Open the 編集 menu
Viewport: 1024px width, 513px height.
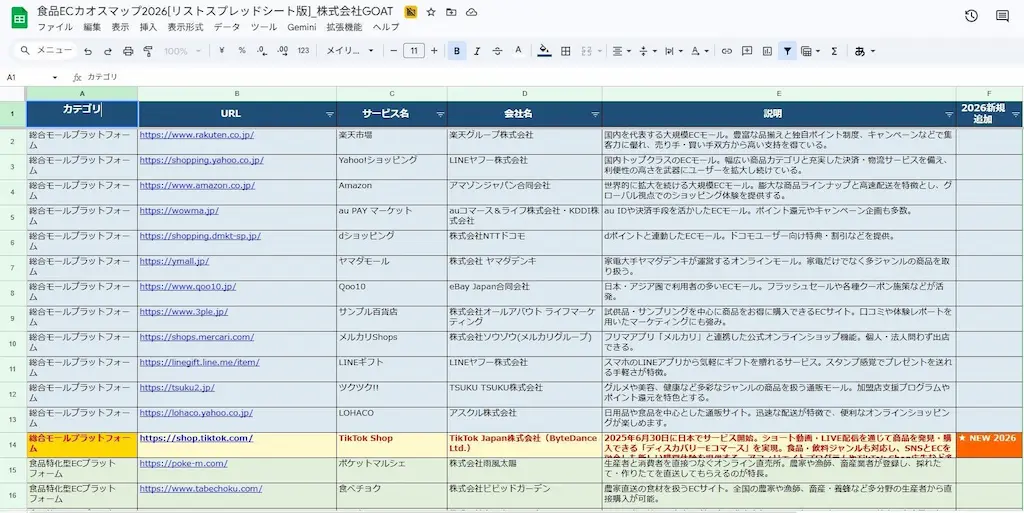click(x=92, y=27)
